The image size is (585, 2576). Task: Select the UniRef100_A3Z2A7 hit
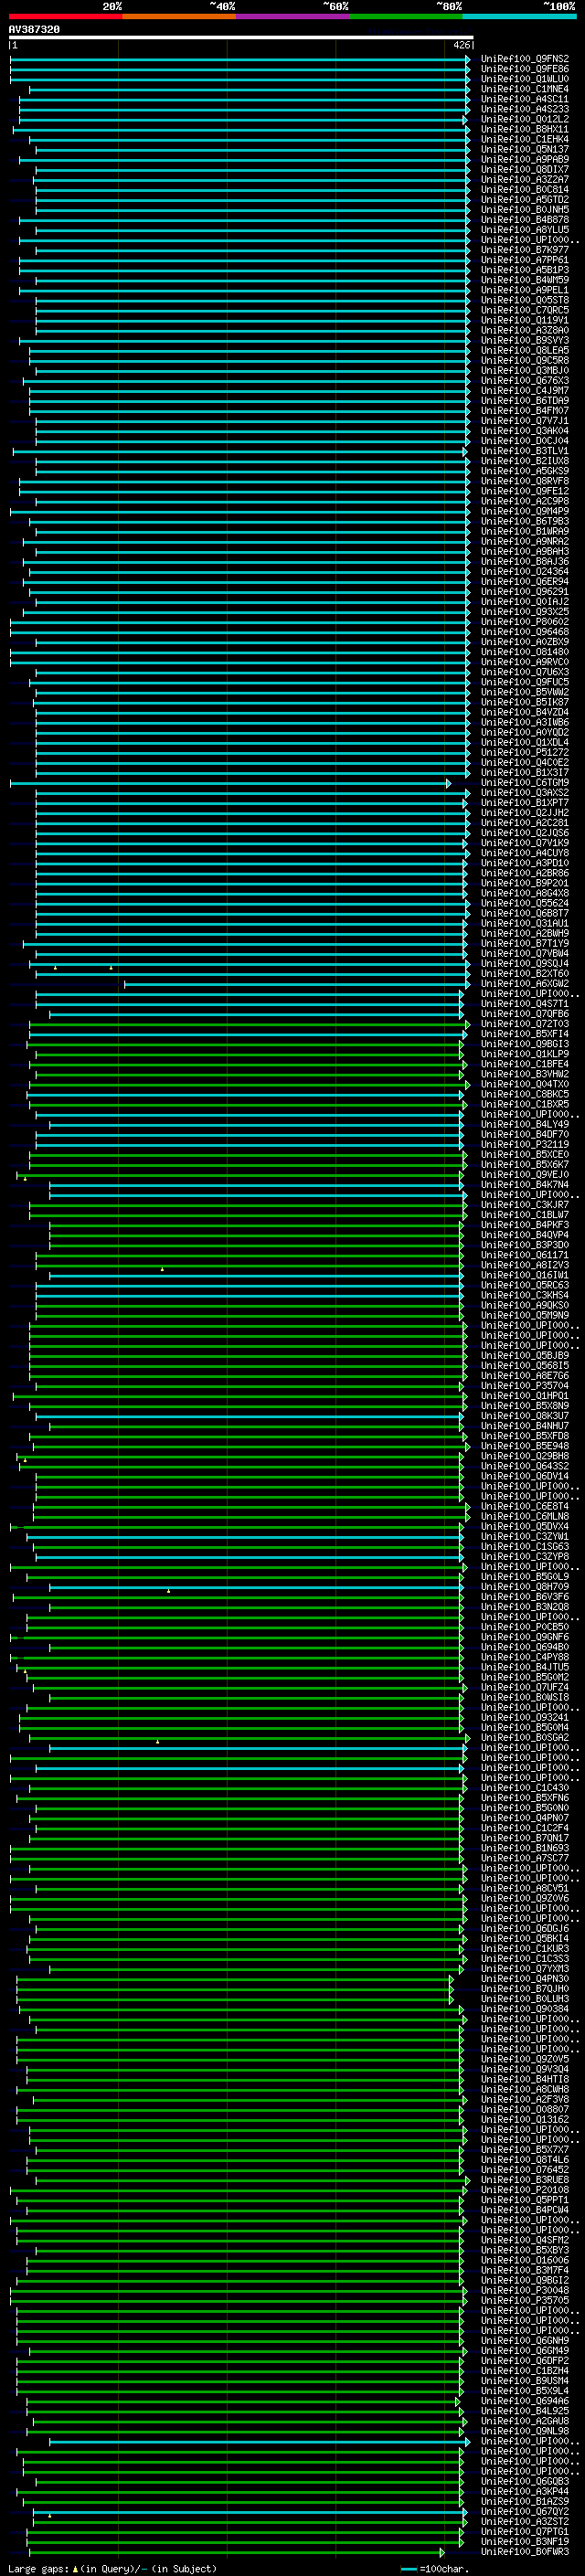tap(525, 179)
